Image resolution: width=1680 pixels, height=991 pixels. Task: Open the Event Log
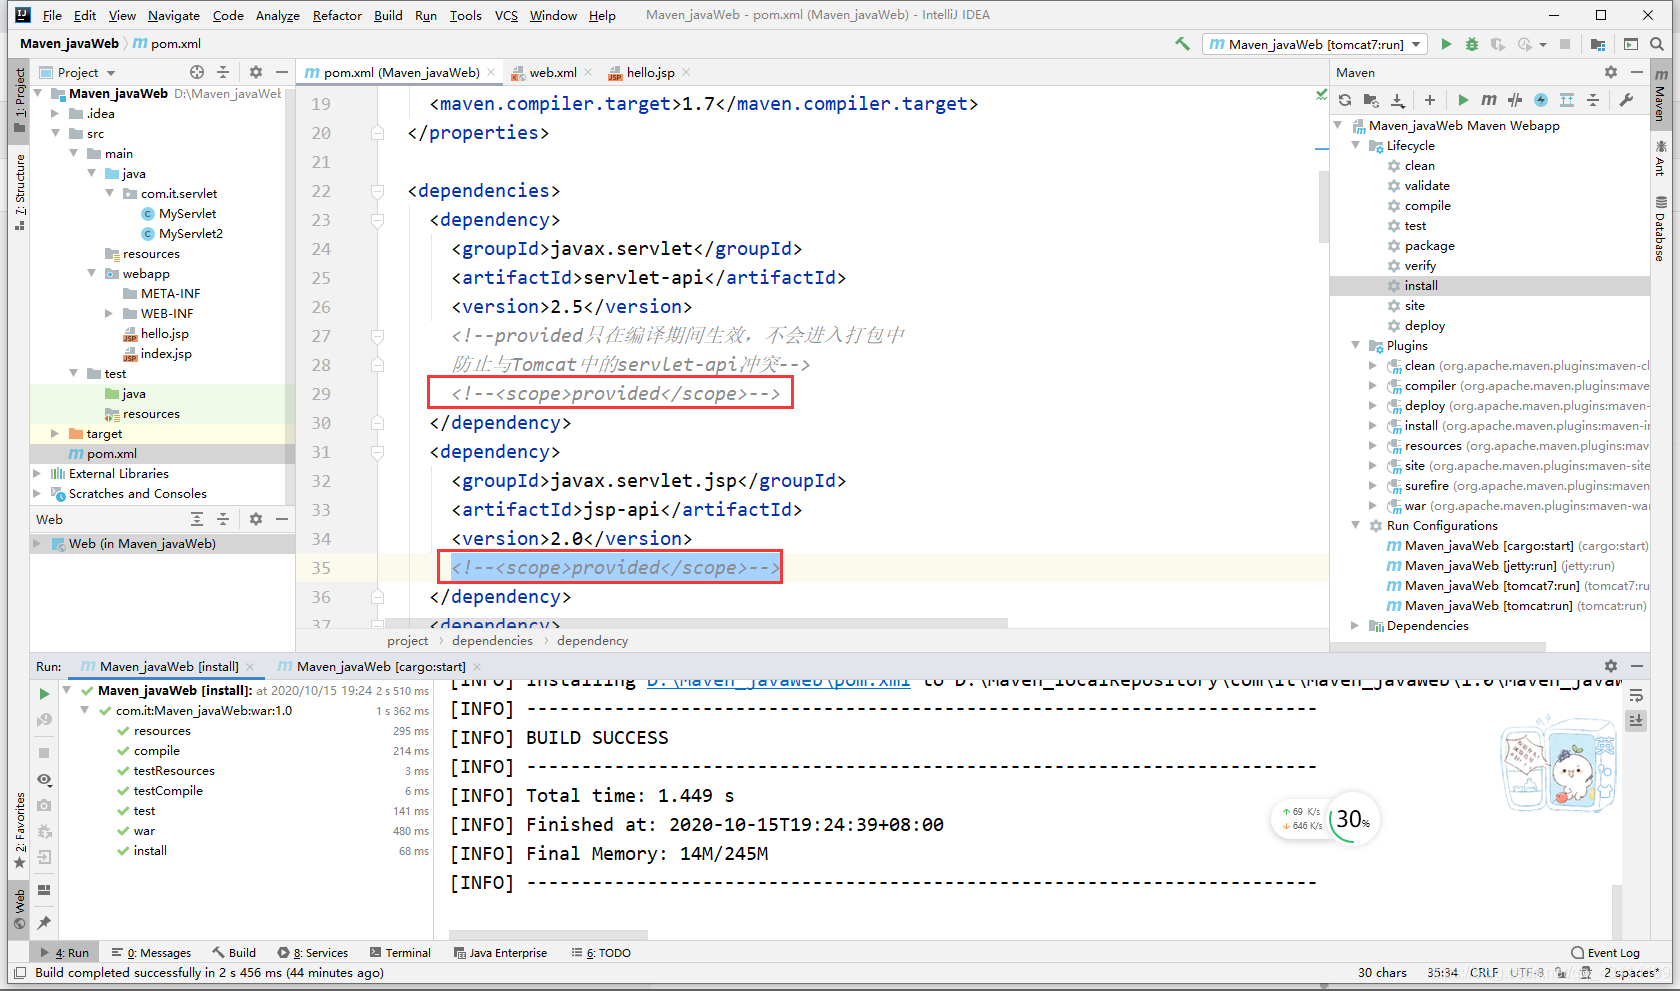click(1606, 953)
